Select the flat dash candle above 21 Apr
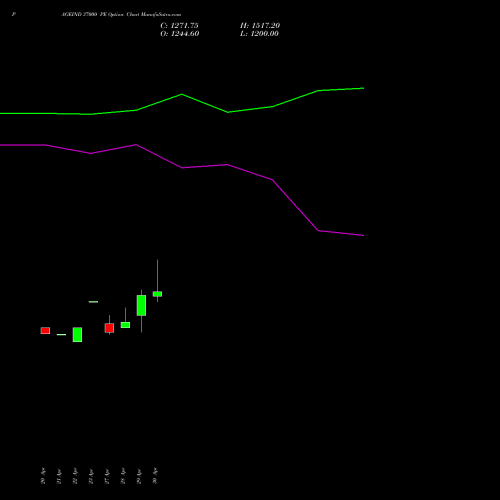This screenshot has width=500, height=500. coord(61,334)
